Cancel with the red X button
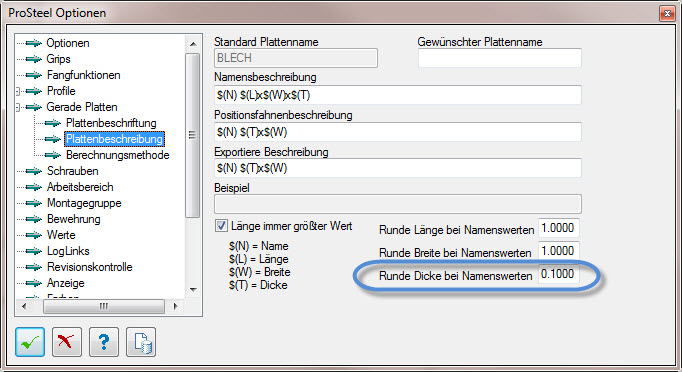The image size is (682, 372). point(67,342)
